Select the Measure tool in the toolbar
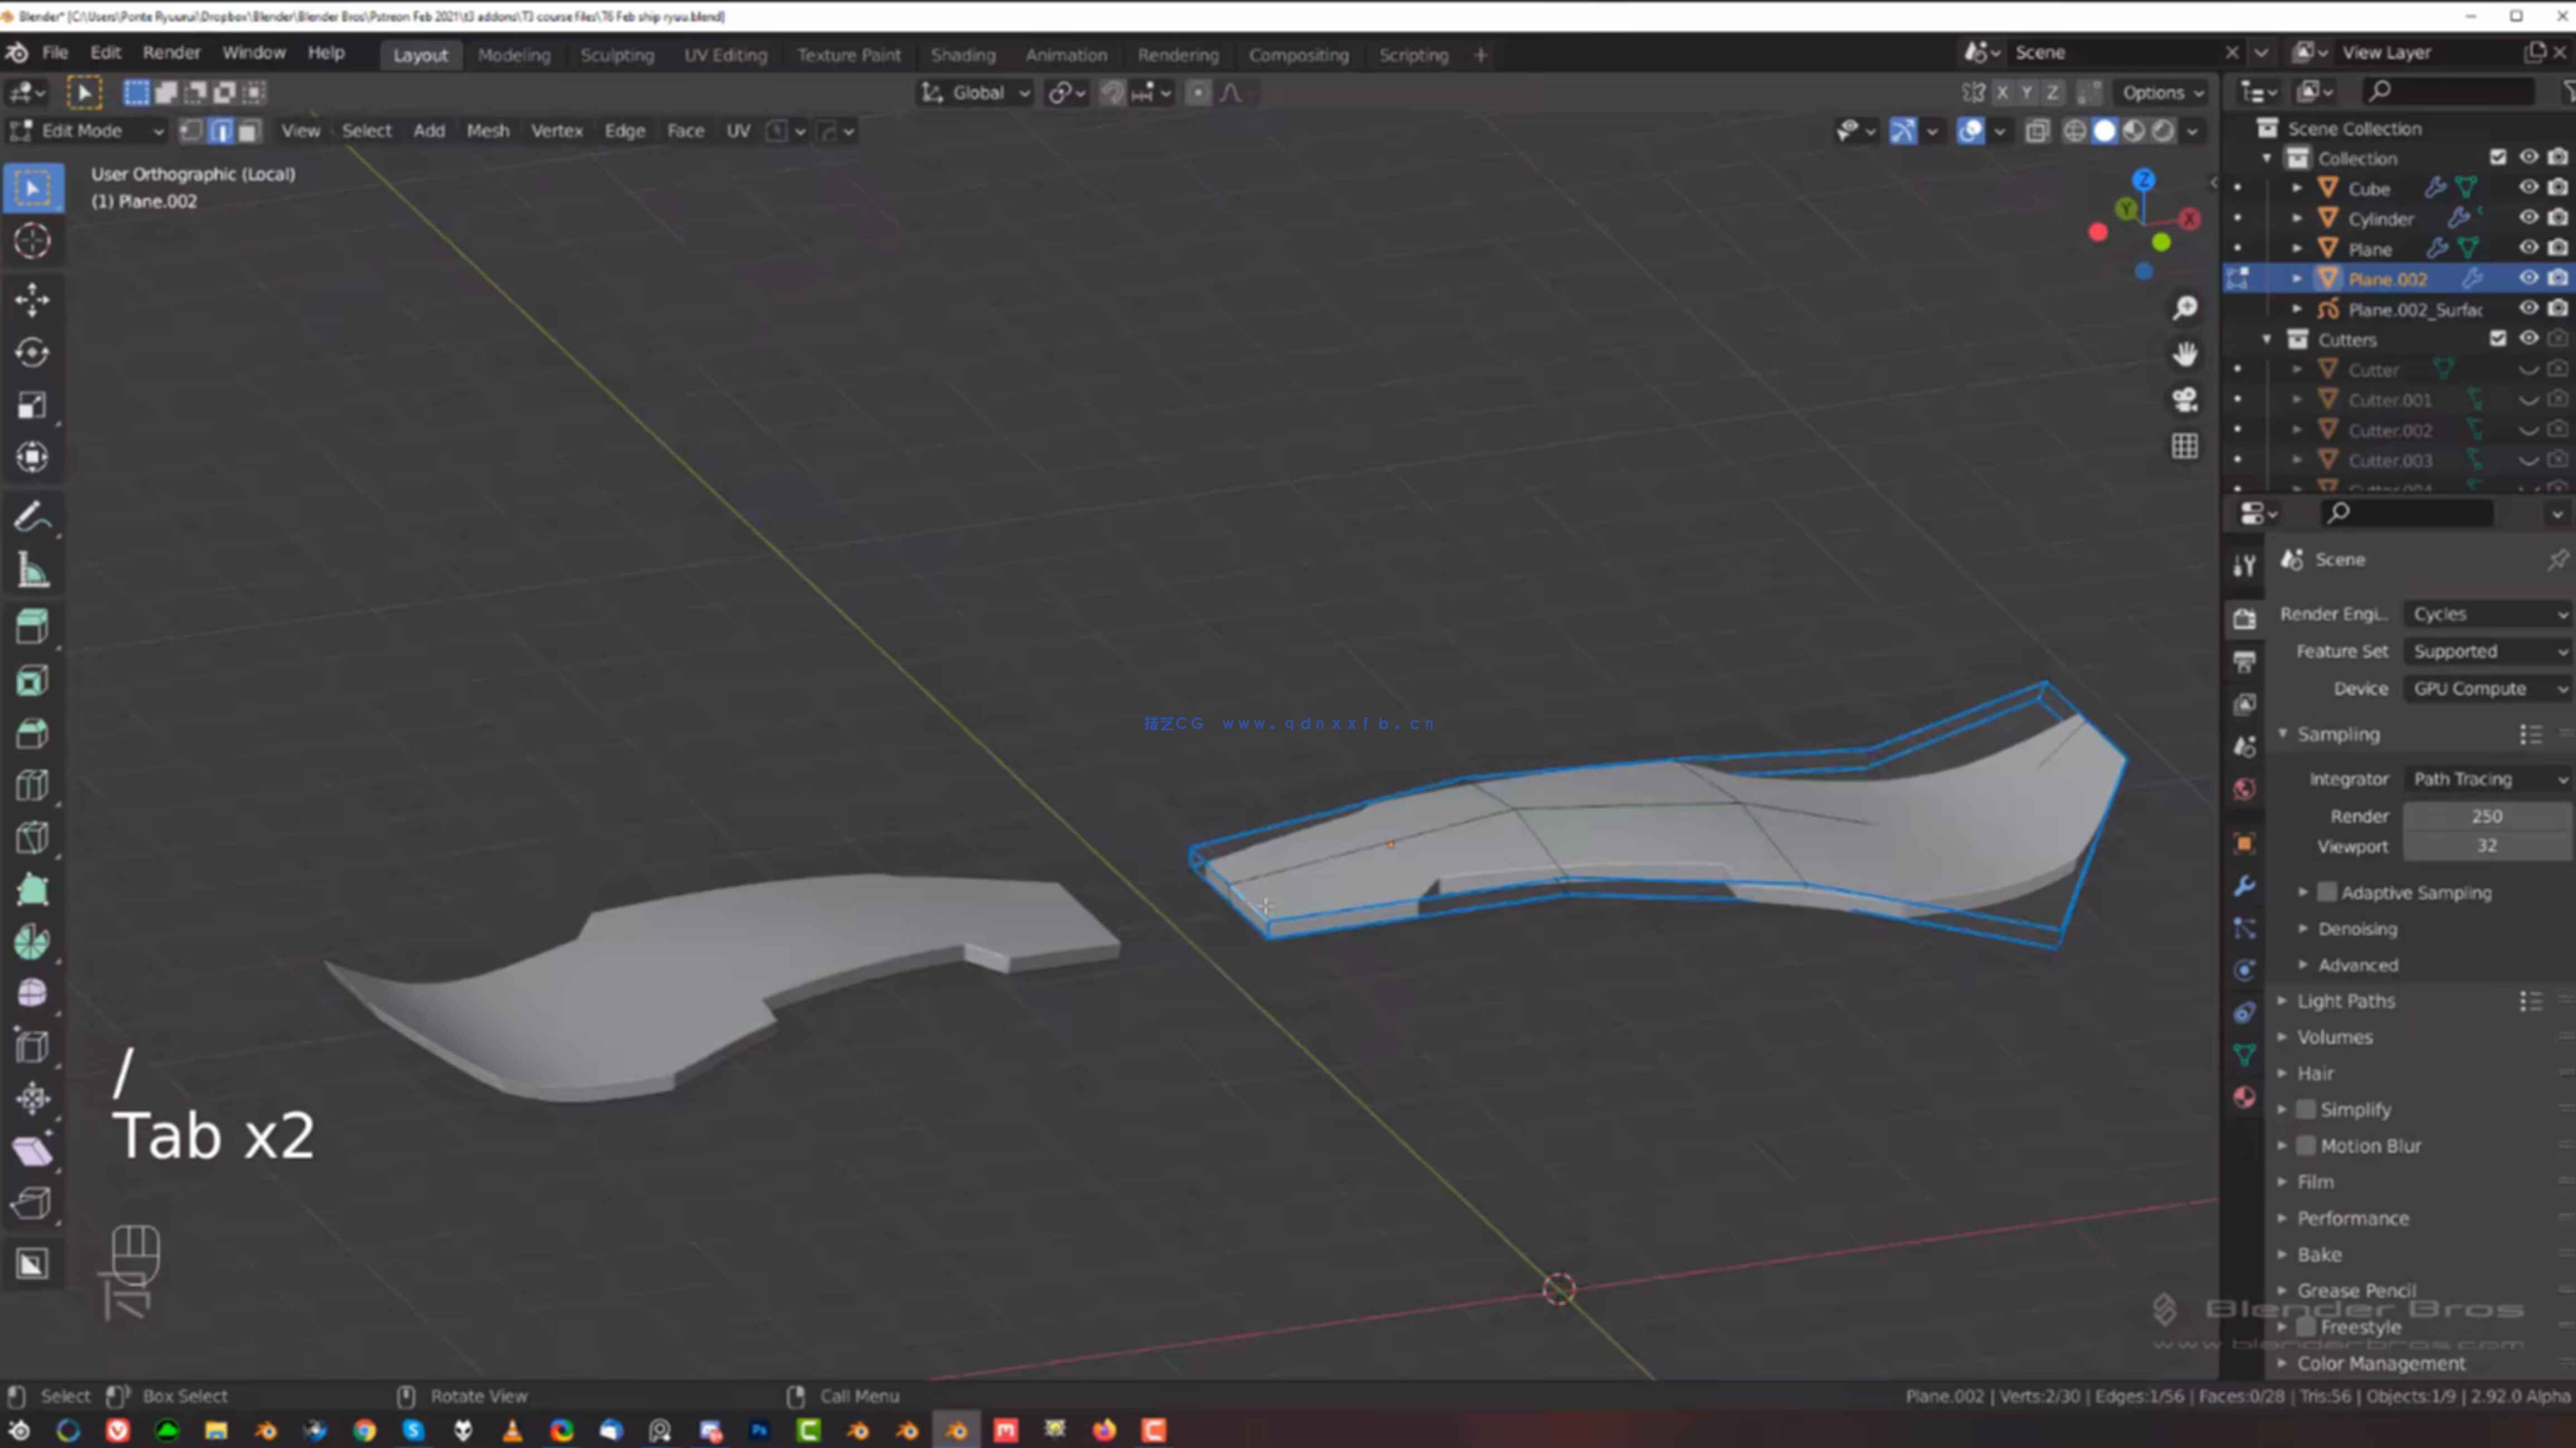 click(x=33, y=568)
